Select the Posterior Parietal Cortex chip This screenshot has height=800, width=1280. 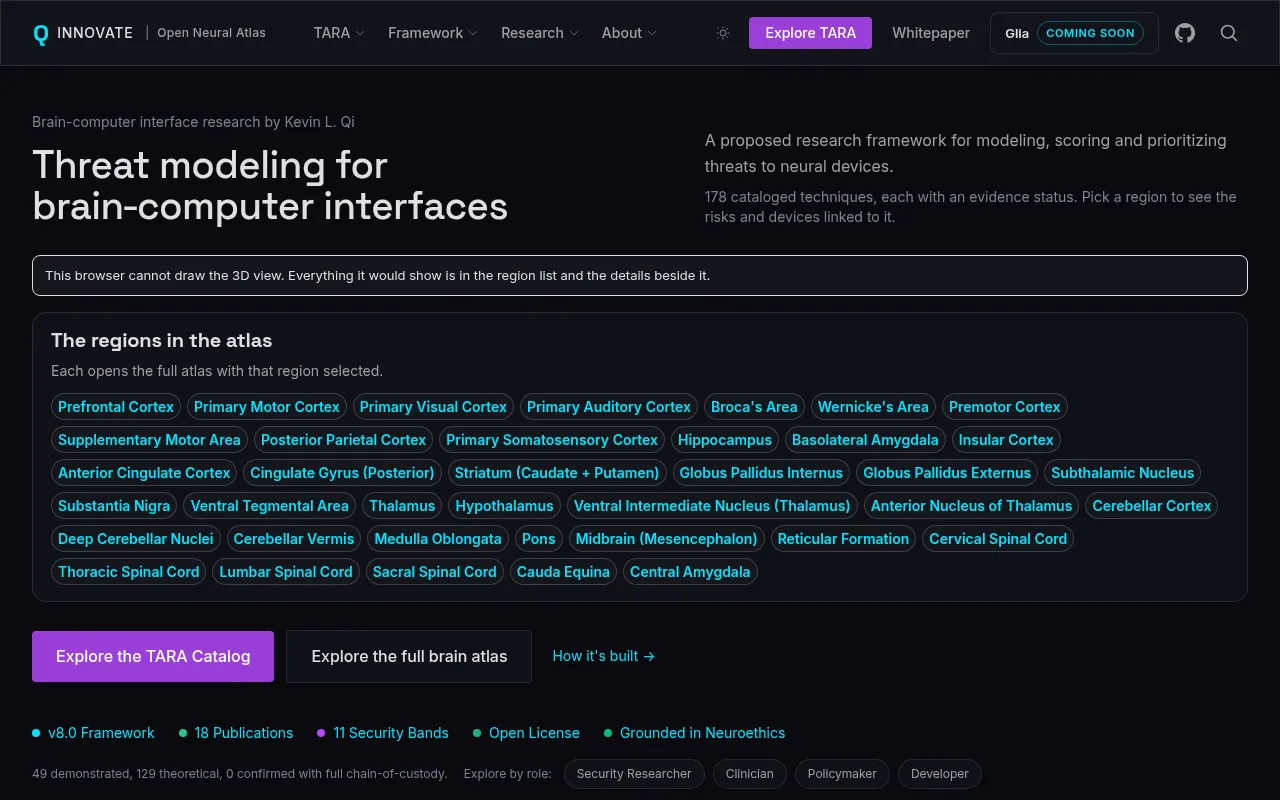[x=344, y=440]
